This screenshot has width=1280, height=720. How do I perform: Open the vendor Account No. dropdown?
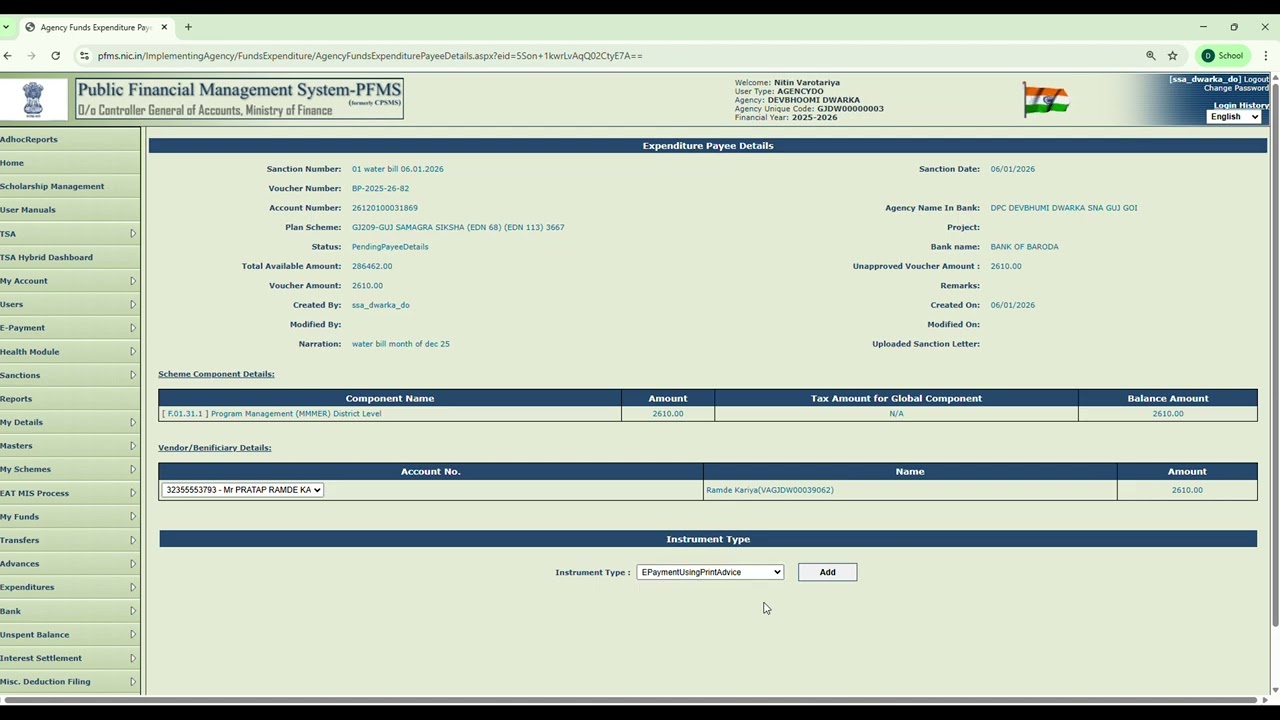(242, 490)
